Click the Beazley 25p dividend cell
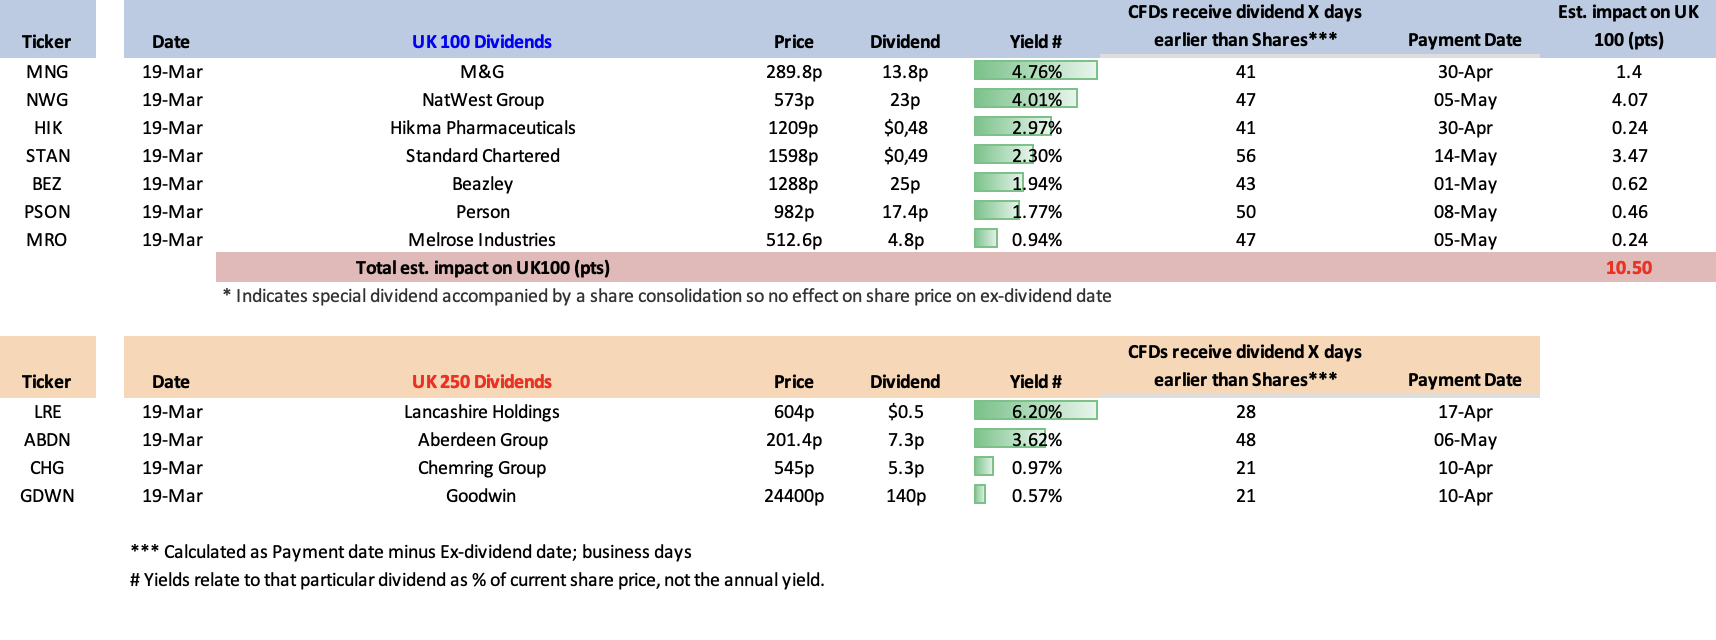The height and width of the screenshot is (640, 1716). click(x=904, y=184)
